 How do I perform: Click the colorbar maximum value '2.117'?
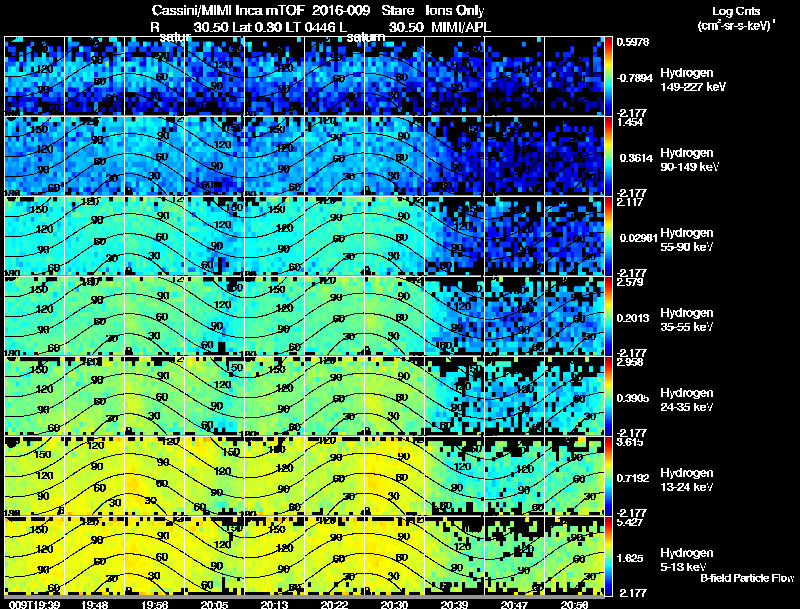[x=630, y=202]
